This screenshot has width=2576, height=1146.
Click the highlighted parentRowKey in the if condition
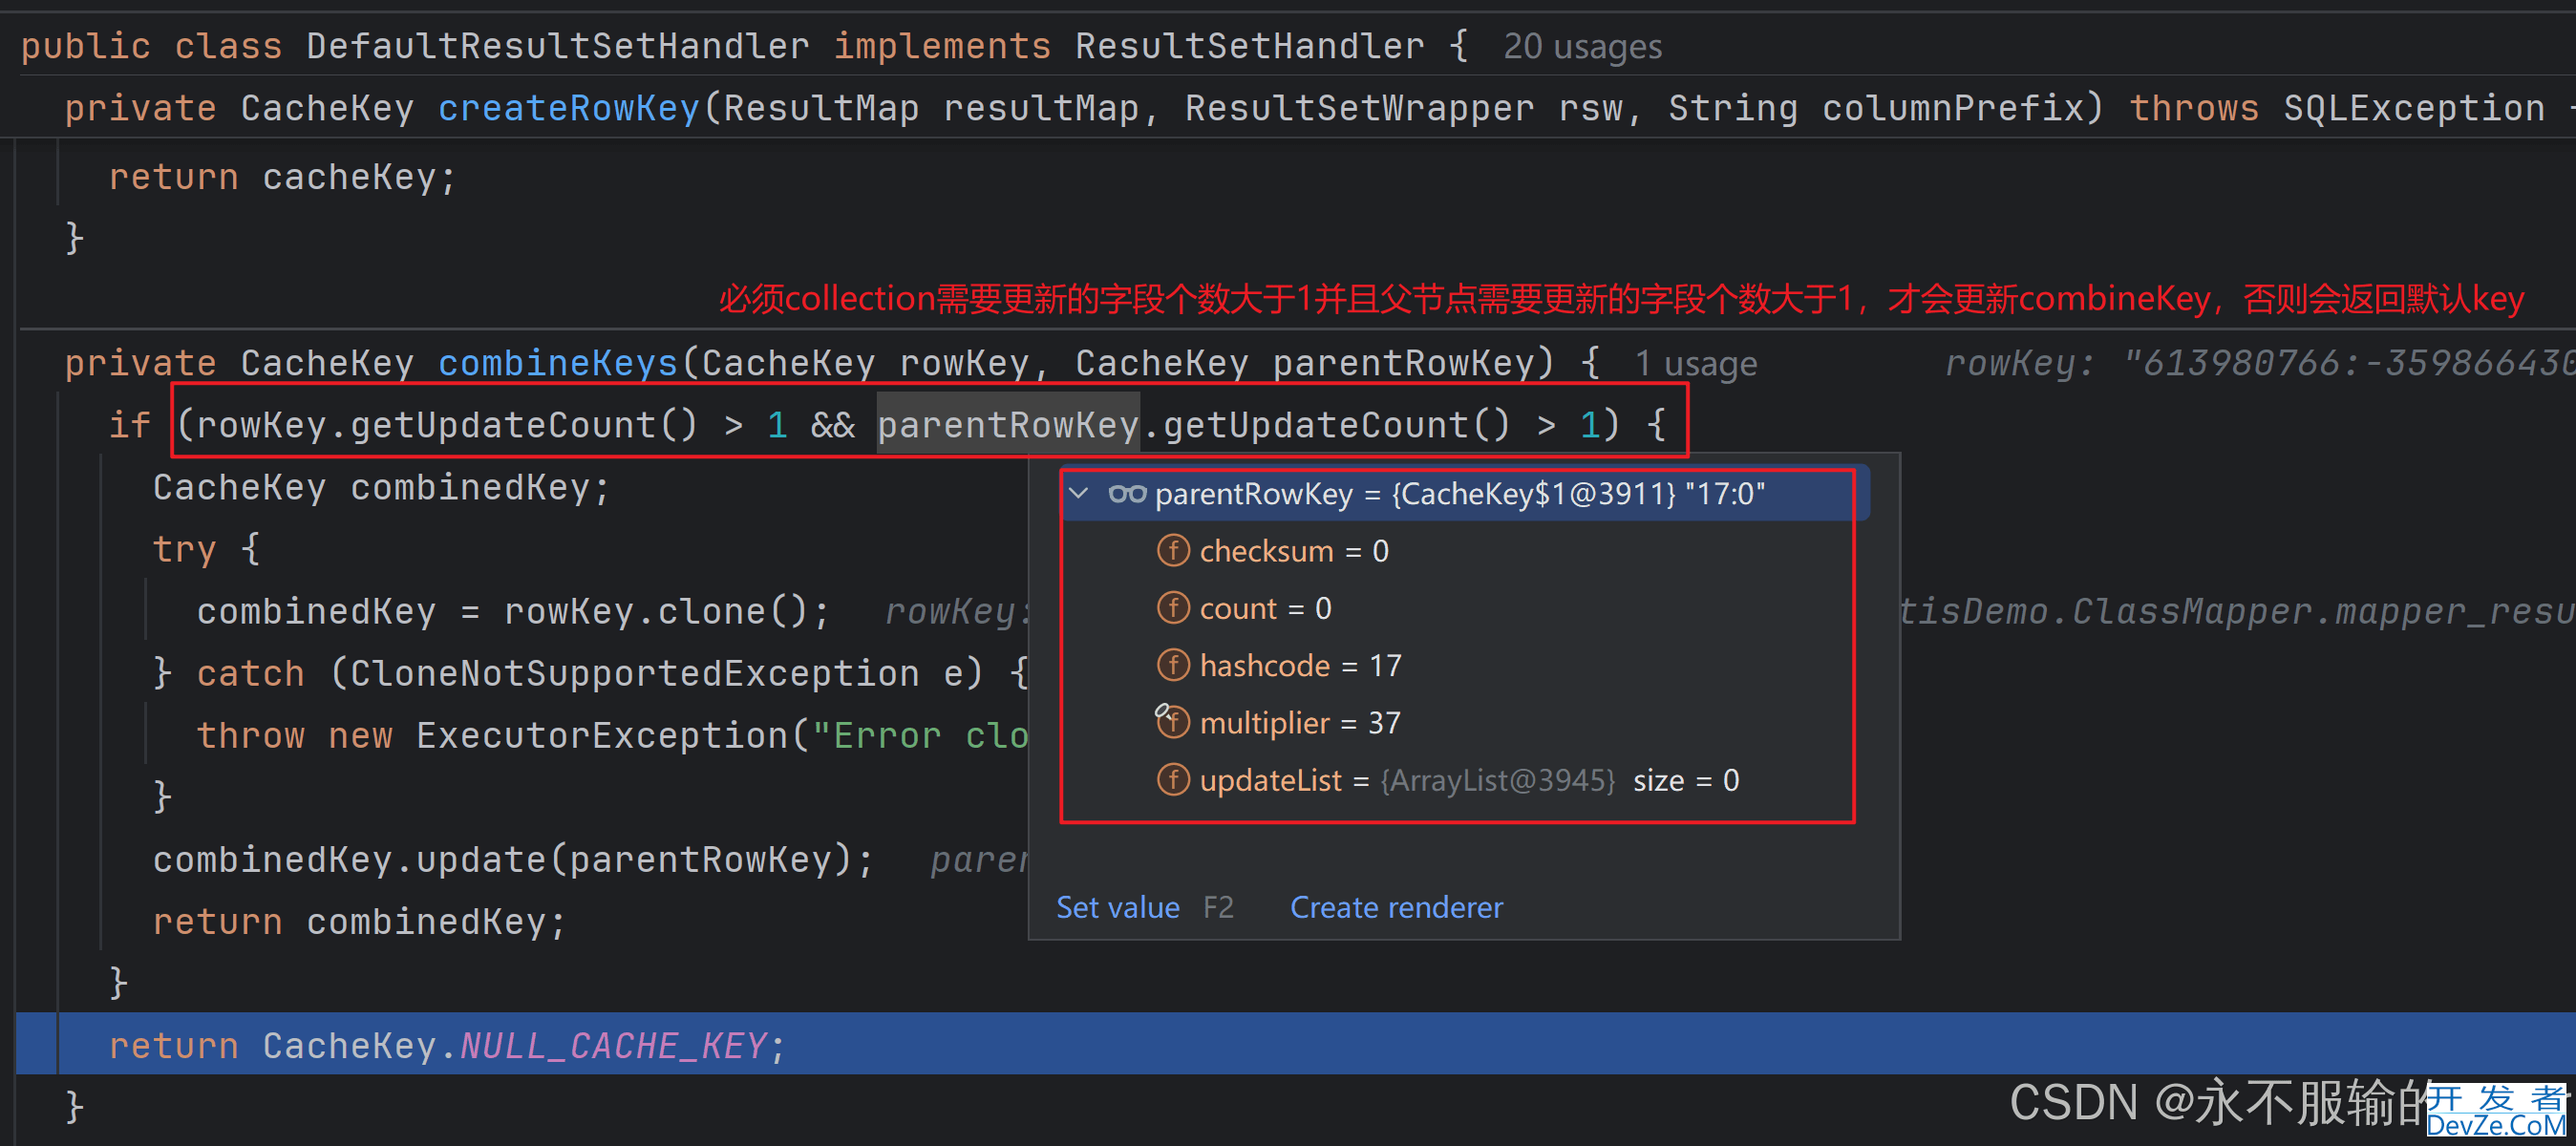pos(1008,425)
